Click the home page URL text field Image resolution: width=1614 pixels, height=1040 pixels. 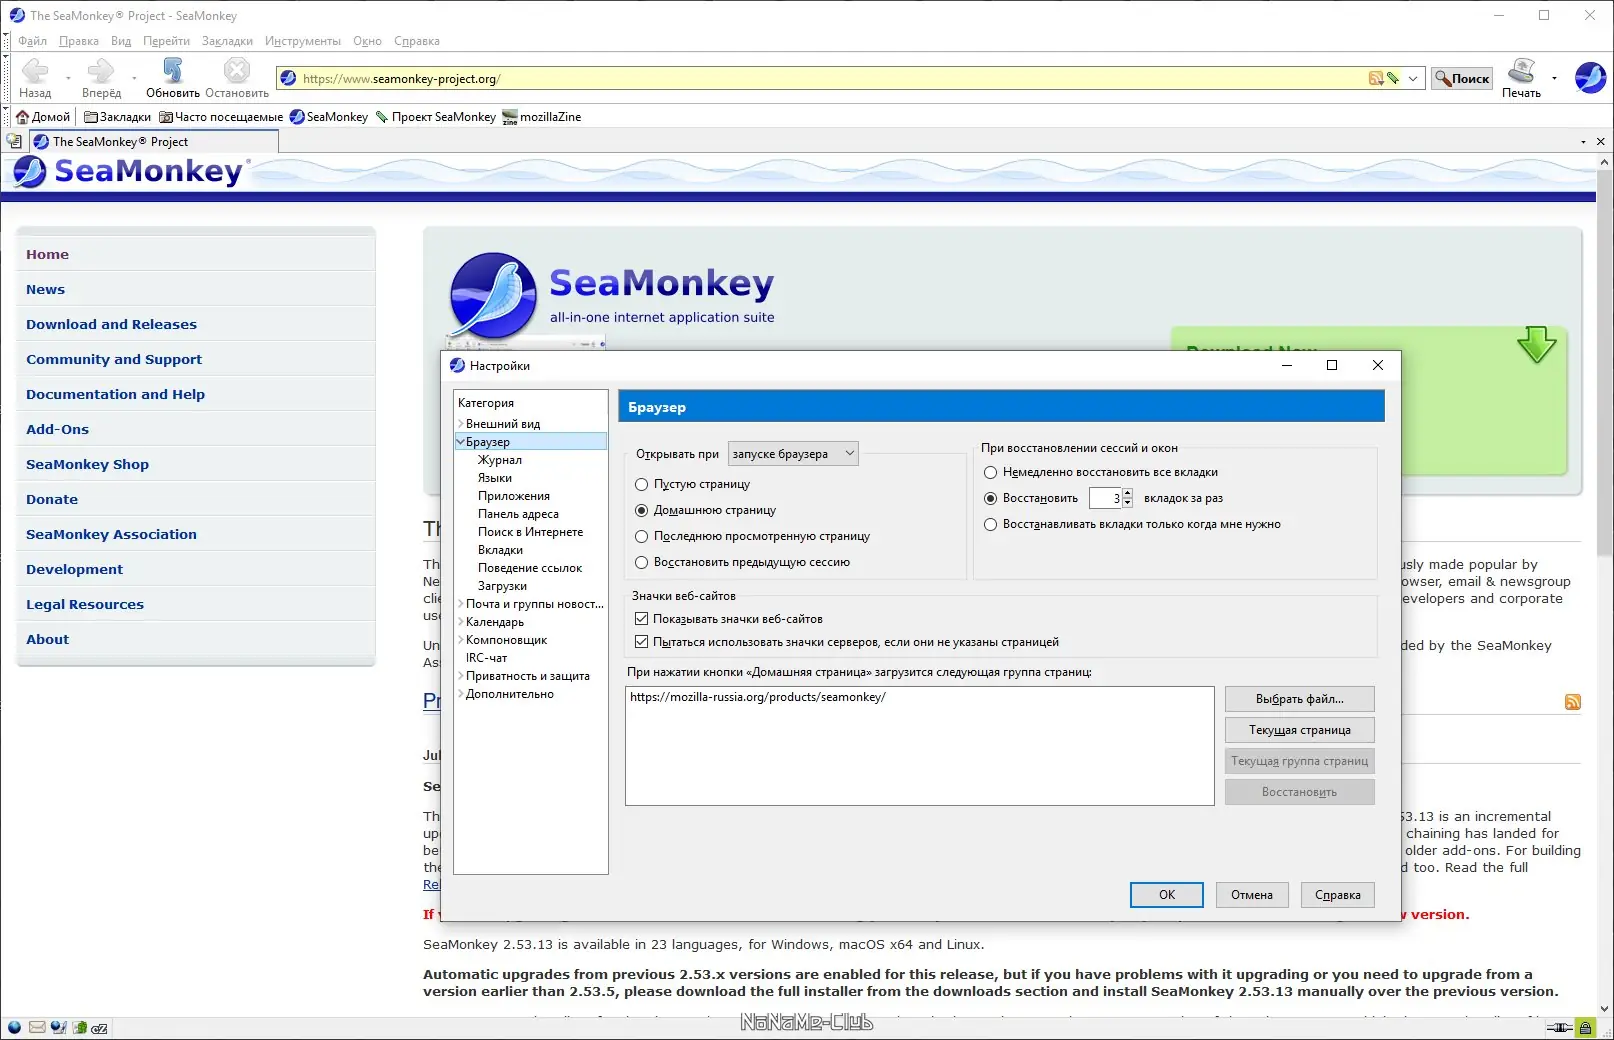click(919, 746)
